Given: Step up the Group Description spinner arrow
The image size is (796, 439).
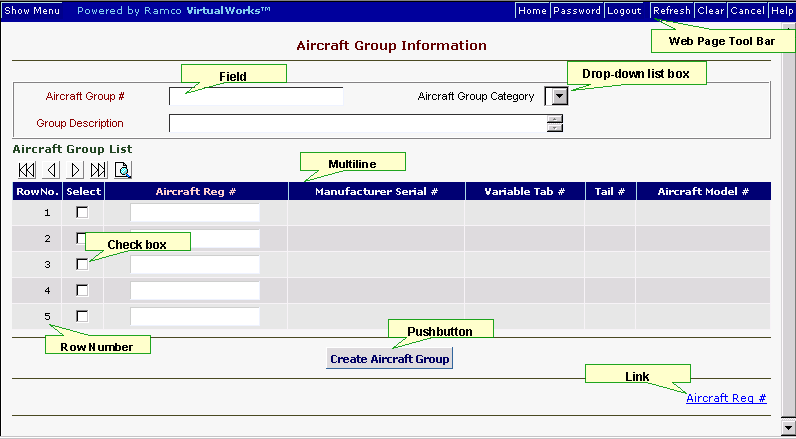Looking at the screenshot, I should [x=555, y=118].
